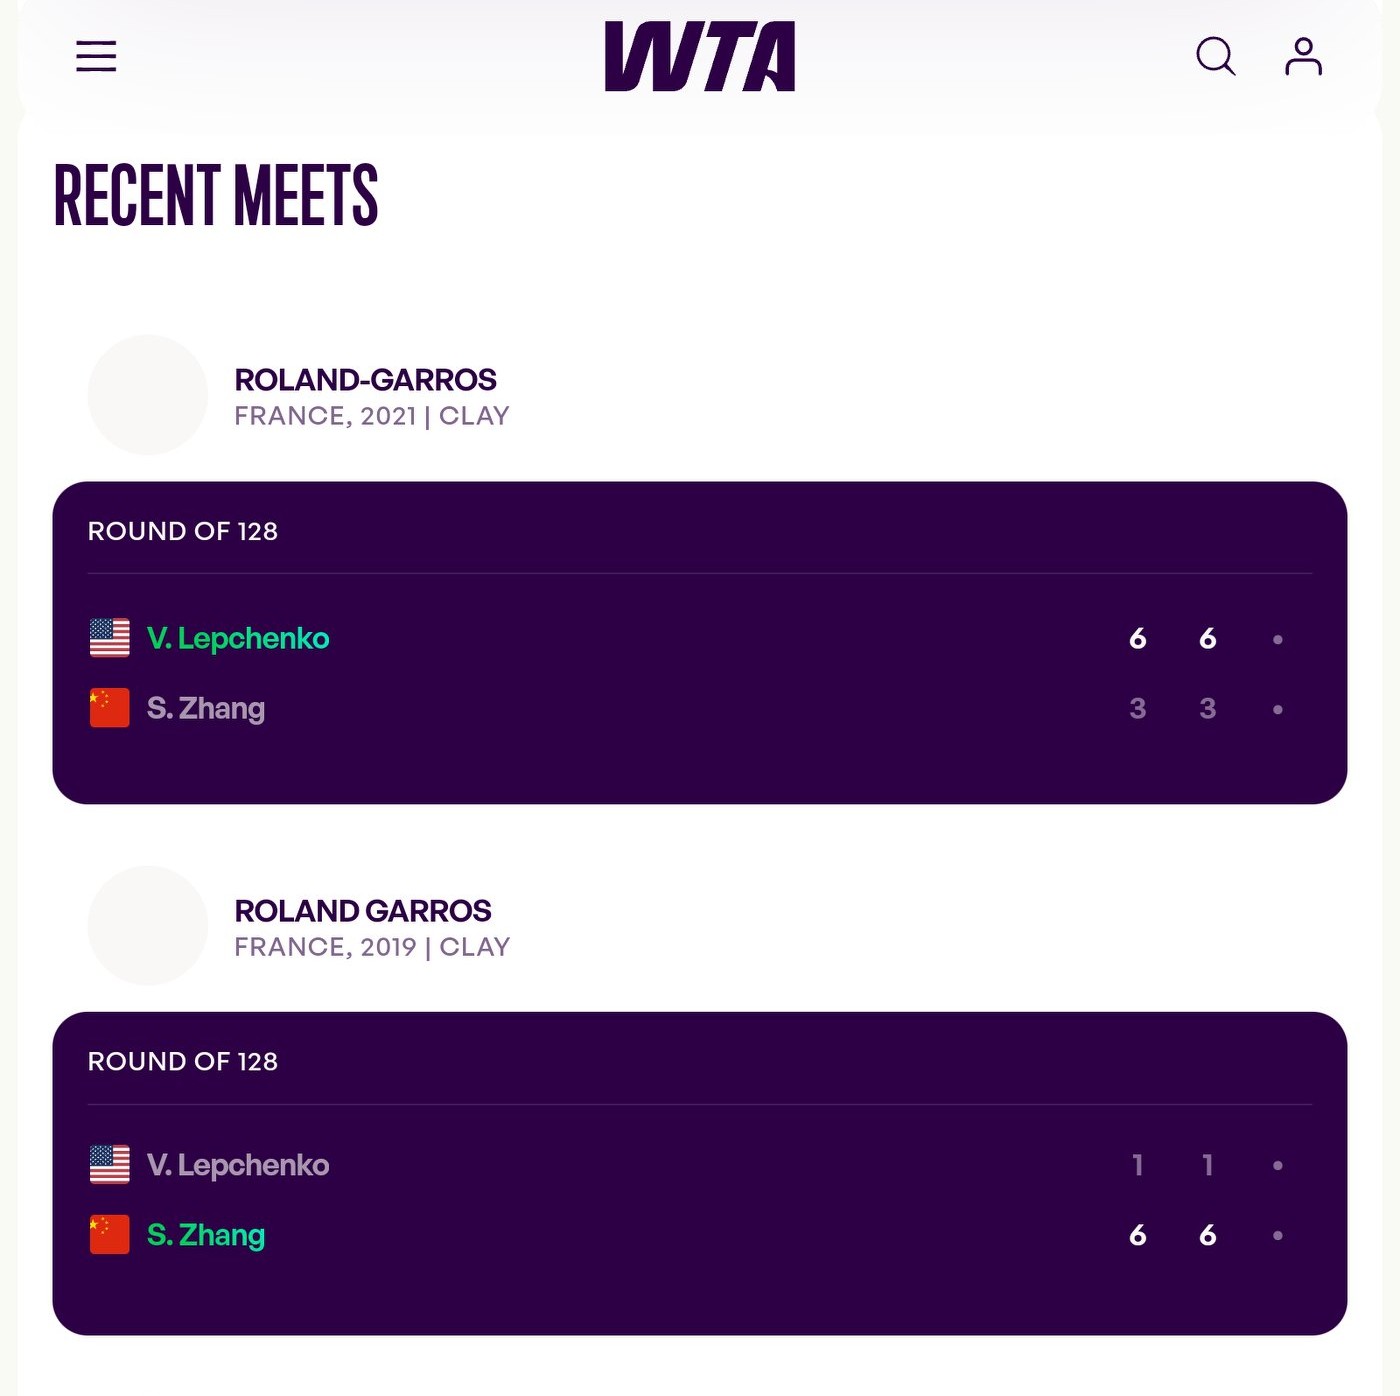Click the USA flag in 2019 match

[x=110, y=1165]
